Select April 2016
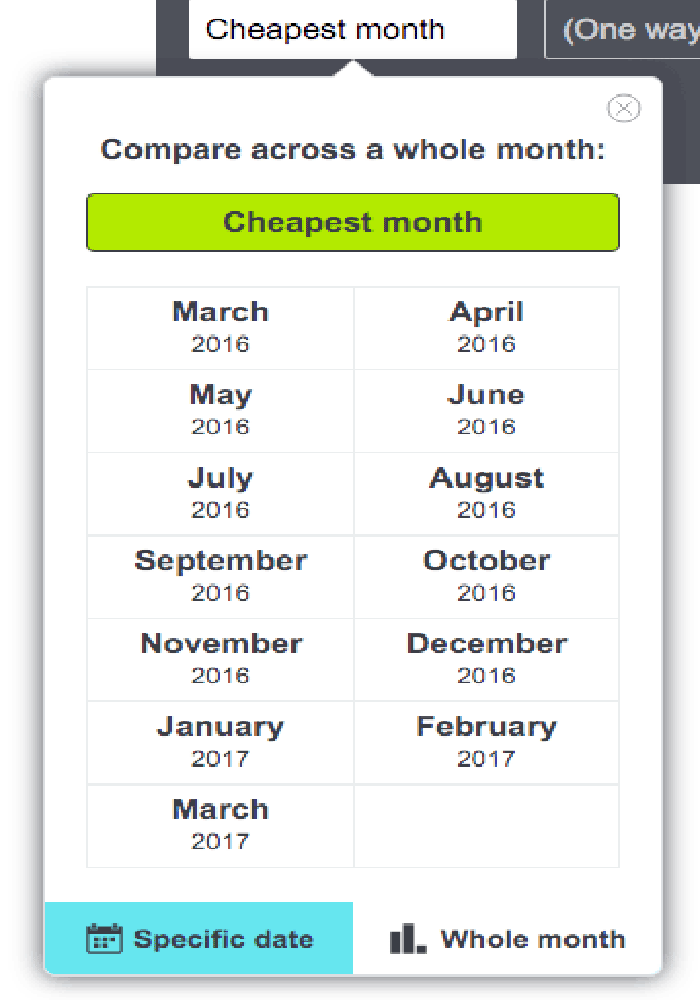The width and height of the screenshot is (700, 1000). pos(486,328)
